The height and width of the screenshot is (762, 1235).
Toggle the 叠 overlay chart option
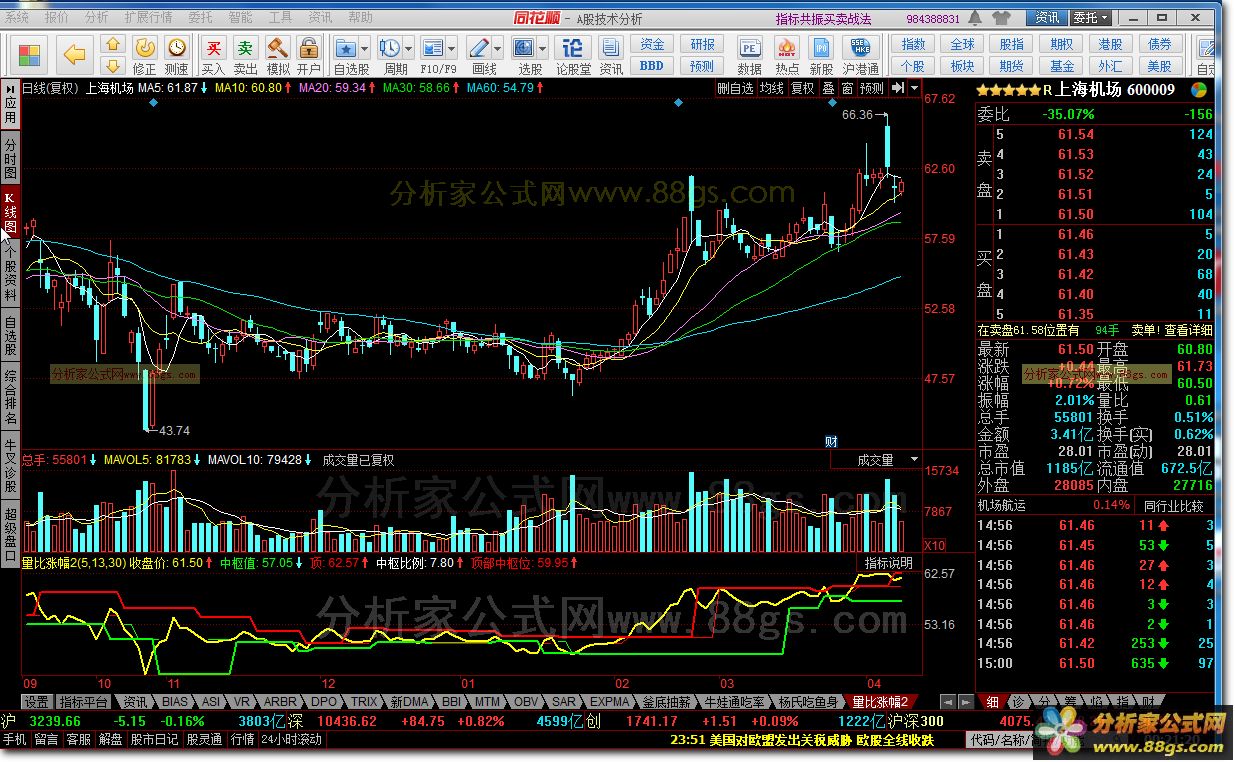point(828,89)
